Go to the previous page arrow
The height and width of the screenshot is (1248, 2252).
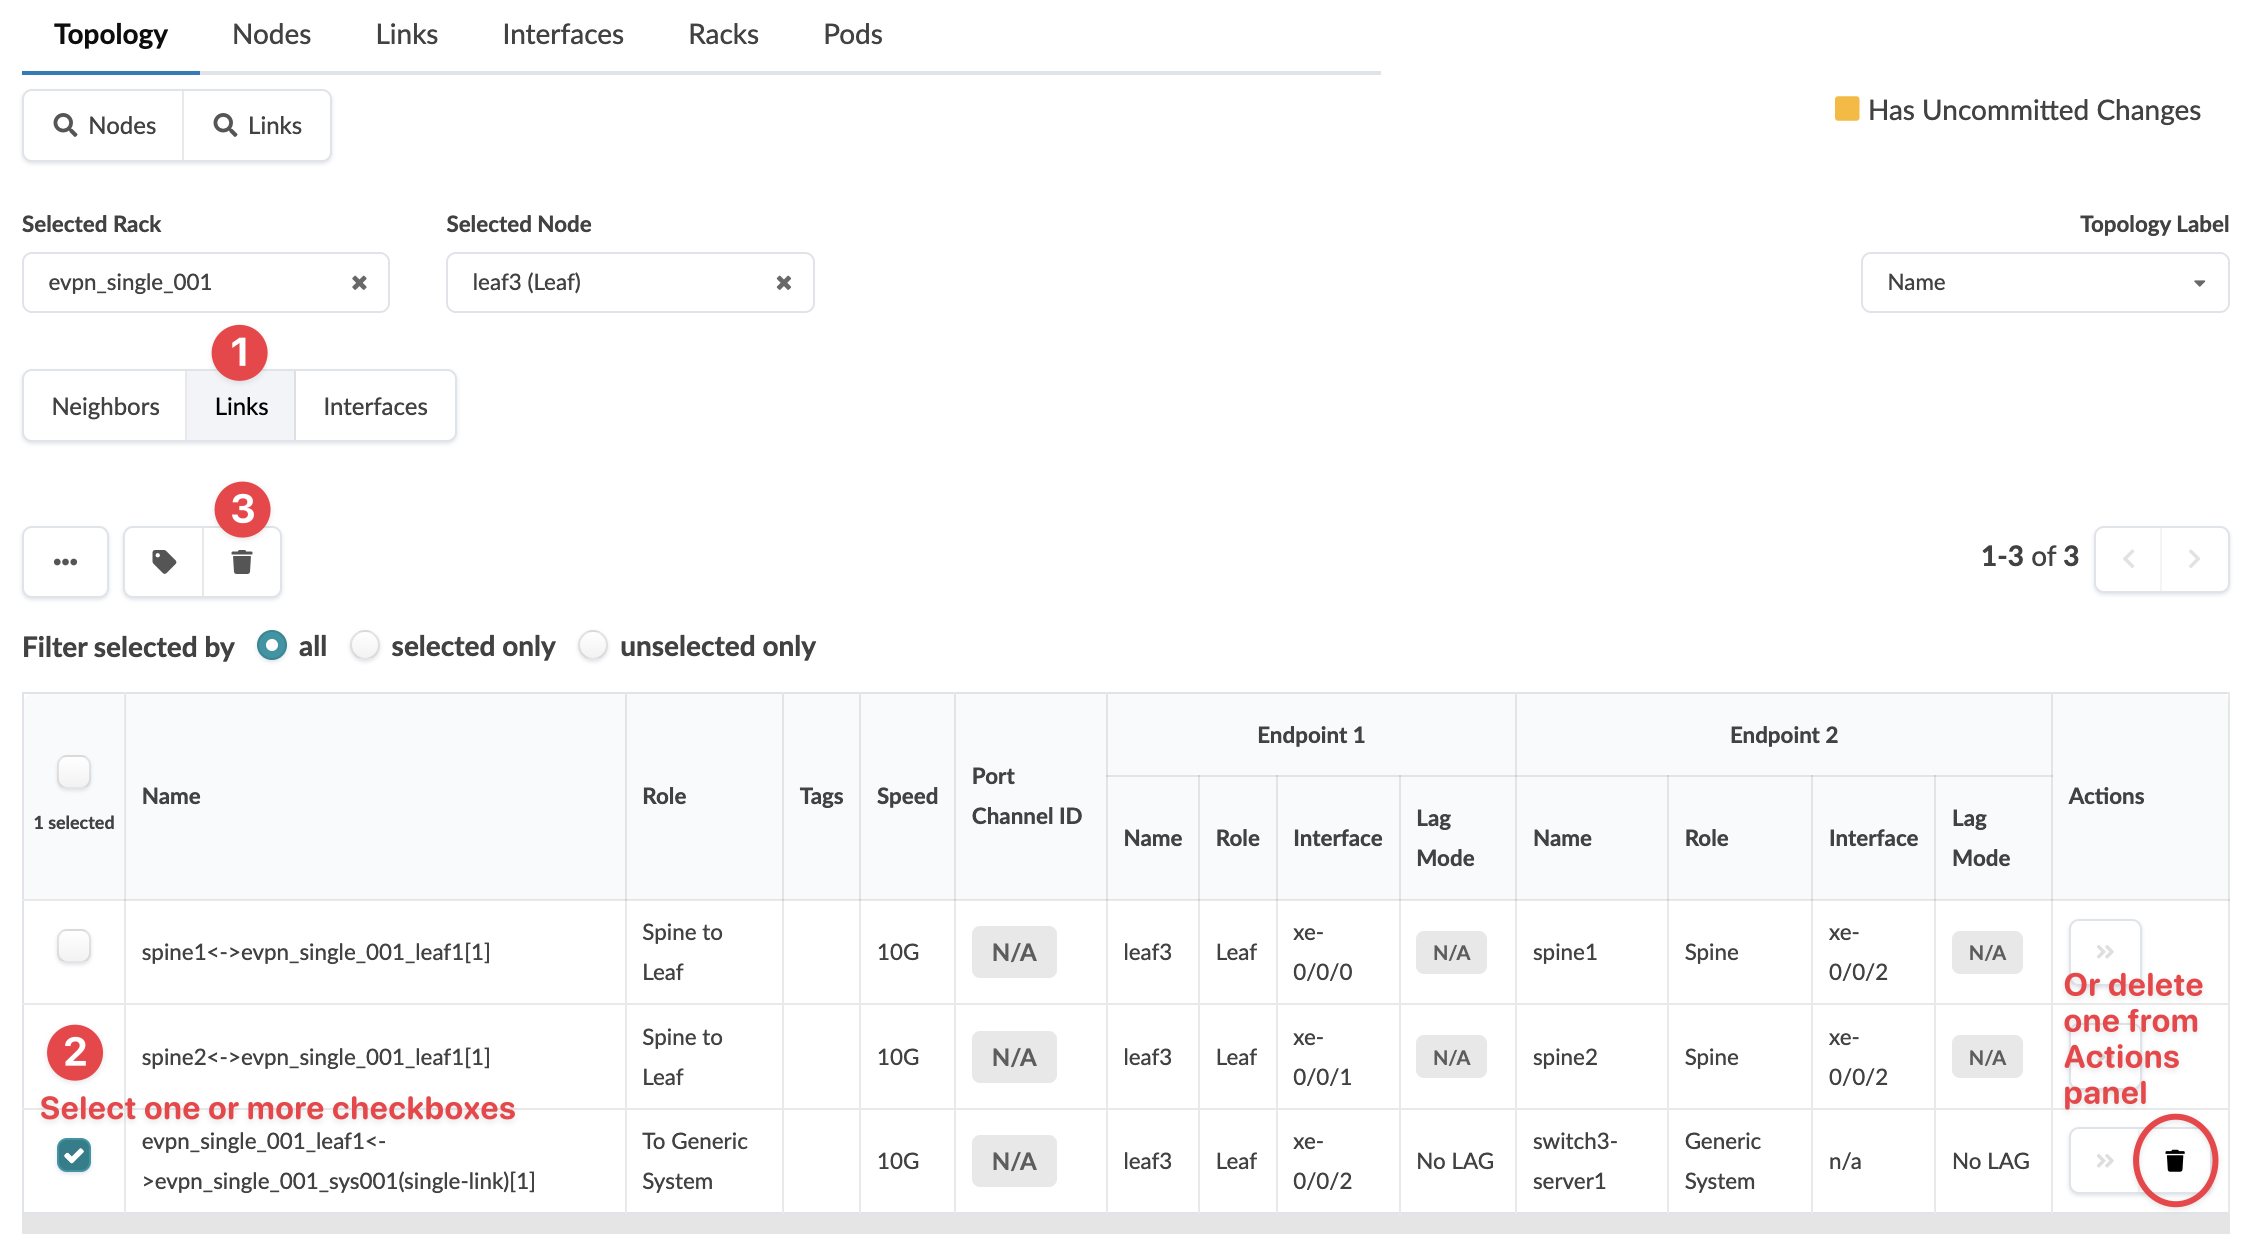pos(2129,559)
